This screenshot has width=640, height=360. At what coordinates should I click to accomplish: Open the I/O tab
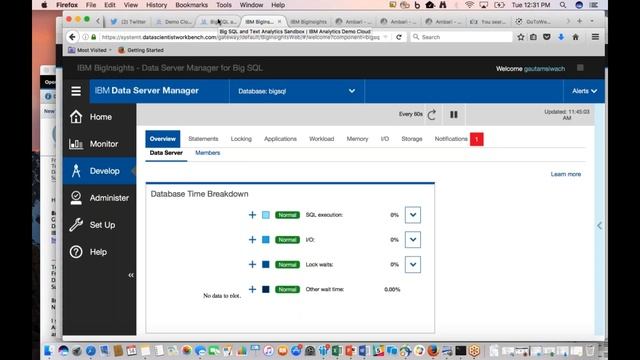tap(385, 139)
